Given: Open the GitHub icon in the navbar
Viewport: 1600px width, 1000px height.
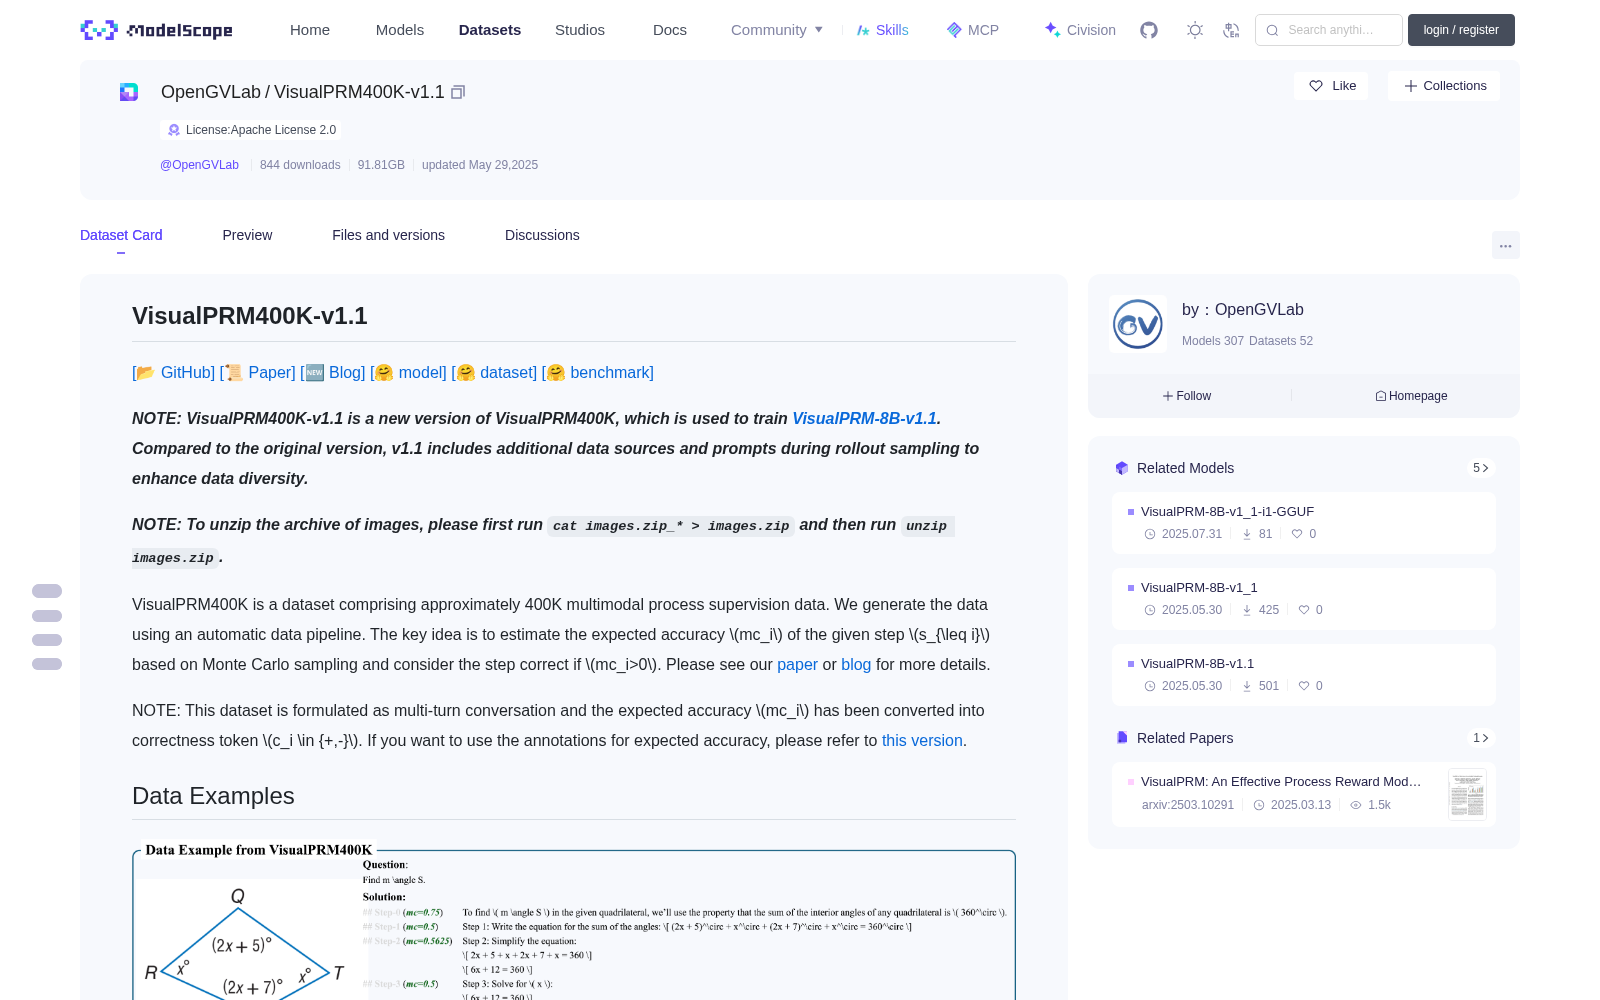Looking at the screenshot, I should coord(1149,30).
